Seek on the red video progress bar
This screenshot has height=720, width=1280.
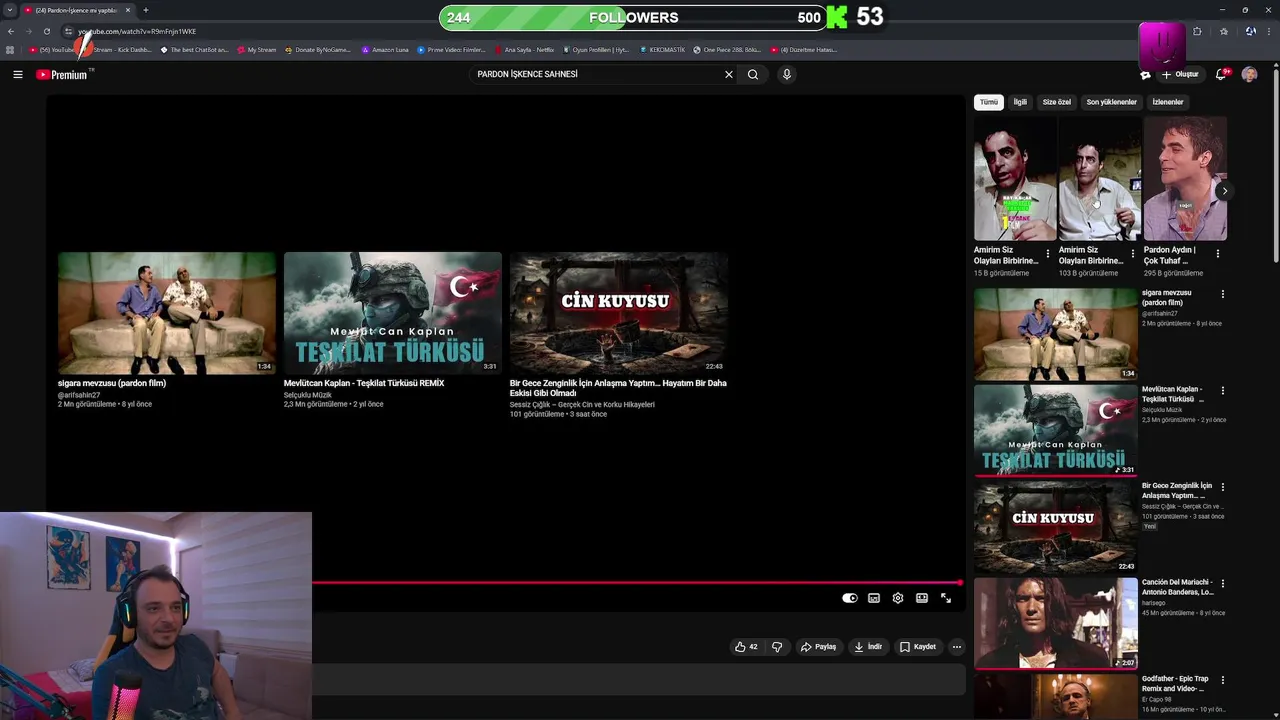coord(637,582)
